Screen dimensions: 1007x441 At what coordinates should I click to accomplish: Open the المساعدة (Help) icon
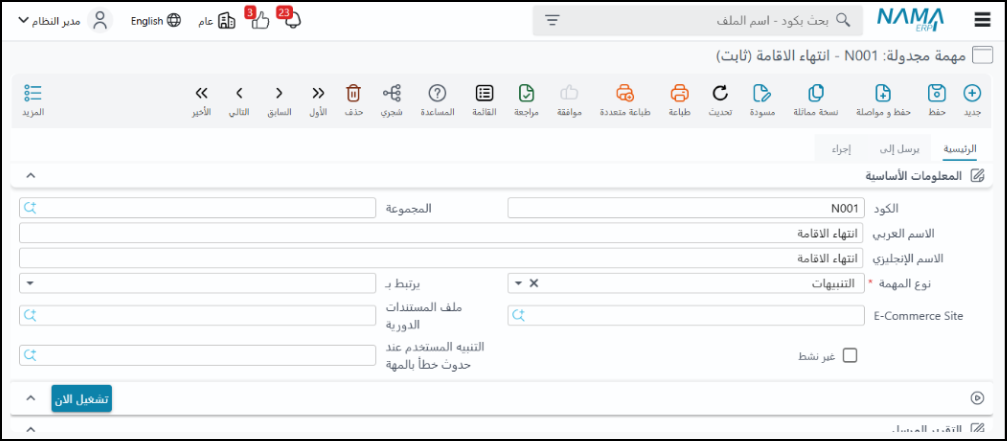pyautogui.click(x=437, y=94)
